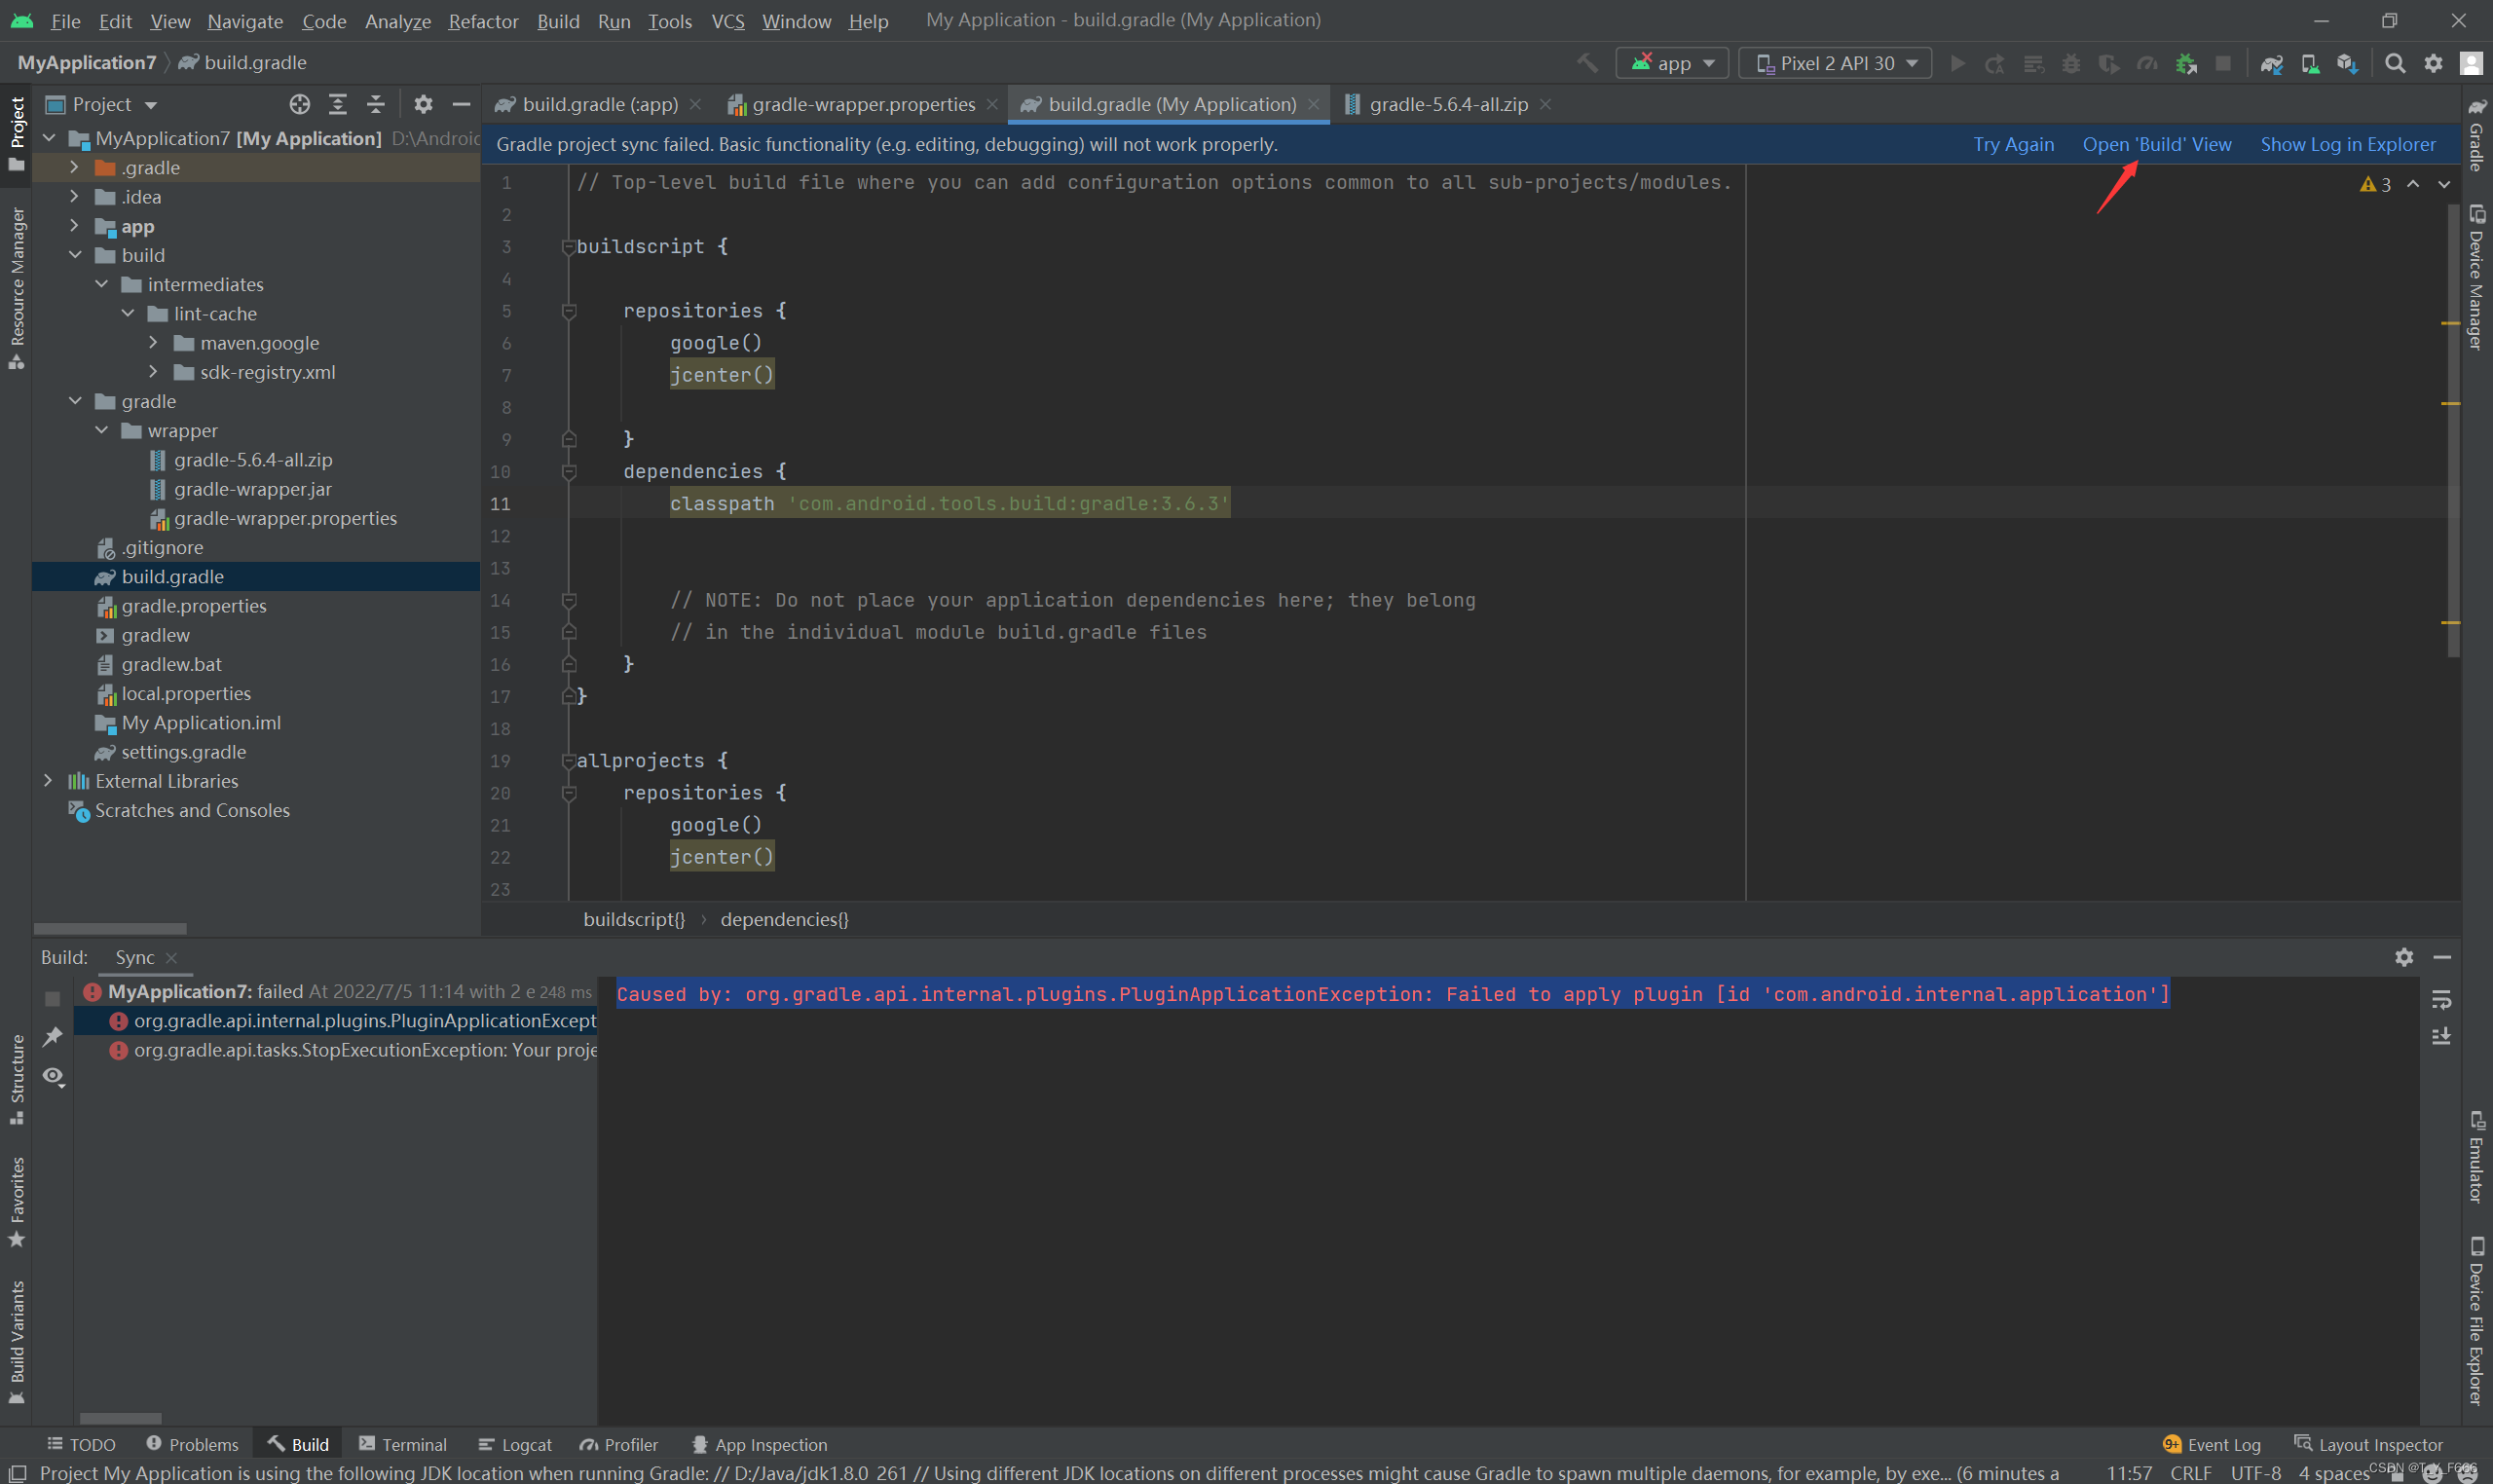Click Try Again button for Gradle sync
The width and height of the screenshot is (2493, 1484).
pos(2013,143)
